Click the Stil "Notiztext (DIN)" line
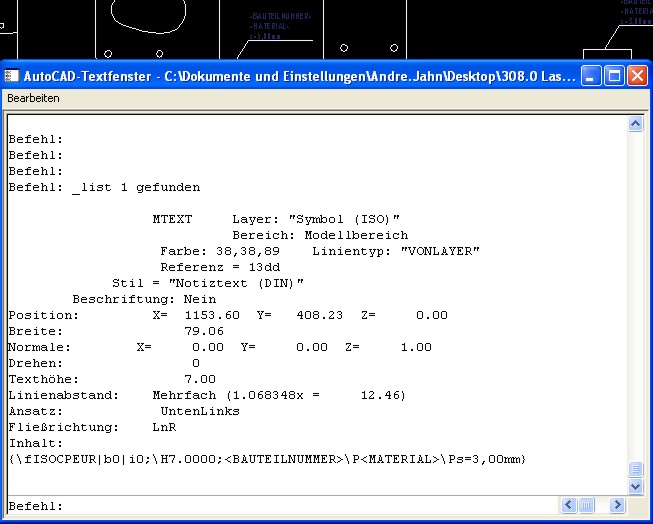This screenshot has height=524, width=653. [x=208, y=283]
